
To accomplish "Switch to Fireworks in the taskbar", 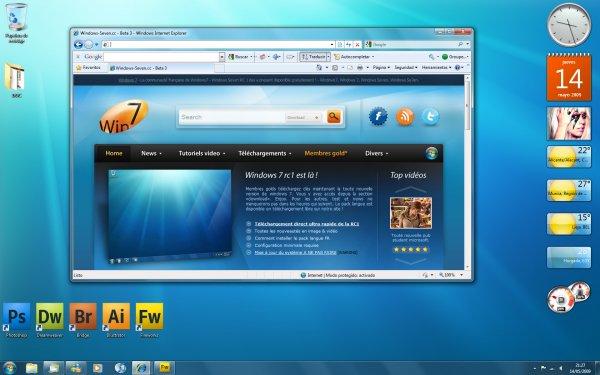I will (x=165, y=368).
